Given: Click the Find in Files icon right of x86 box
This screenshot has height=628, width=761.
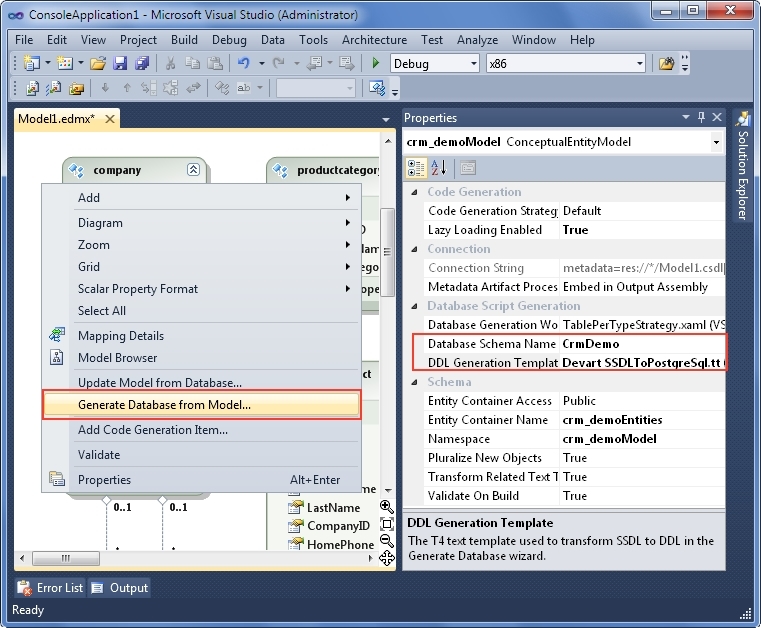Looking at the screenshot, I should point(667,63).
